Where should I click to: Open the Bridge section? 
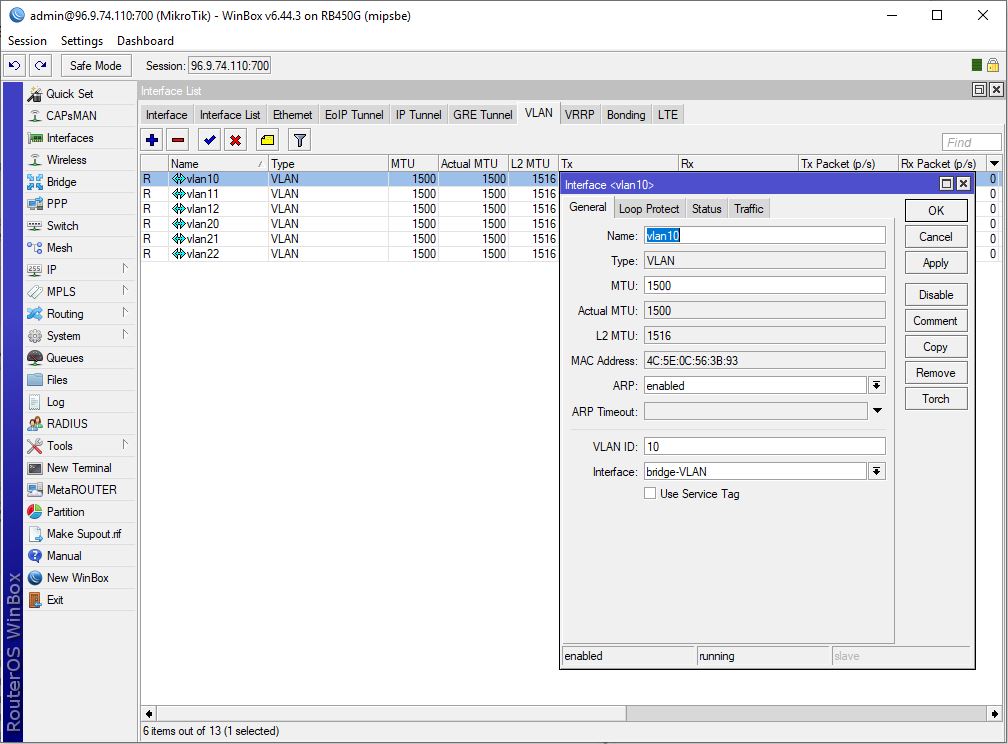pos(61,182)
